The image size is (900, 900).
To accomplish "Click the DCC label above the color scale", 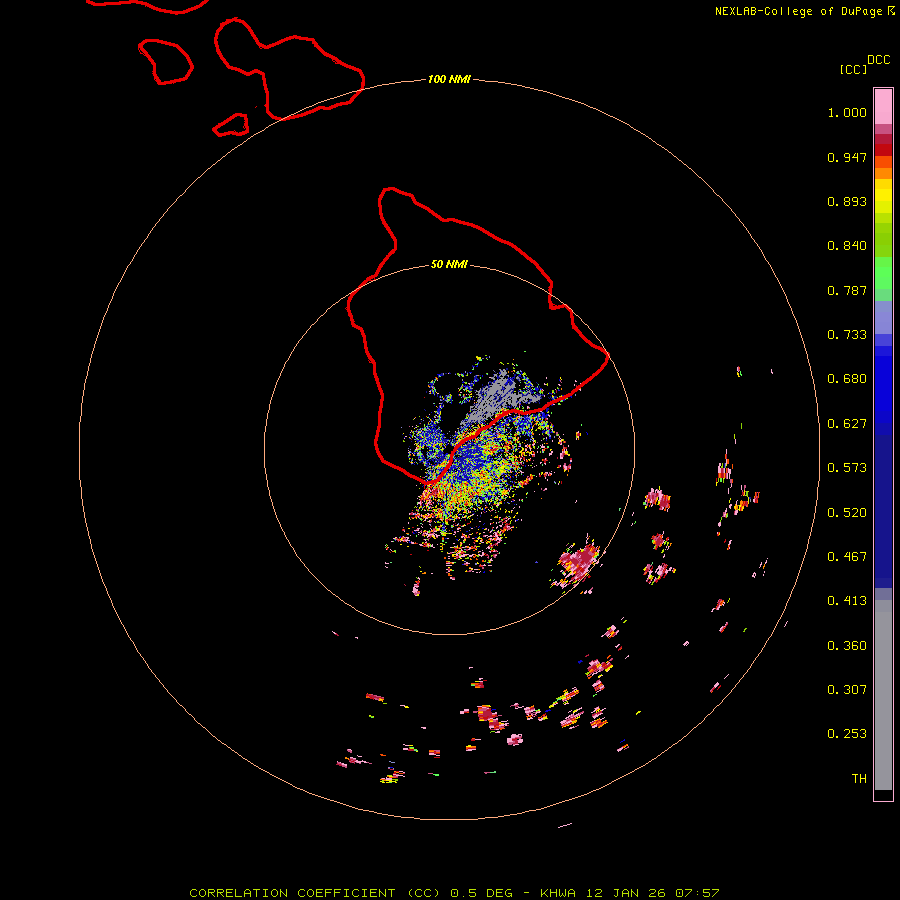I will tap(879, 60).
